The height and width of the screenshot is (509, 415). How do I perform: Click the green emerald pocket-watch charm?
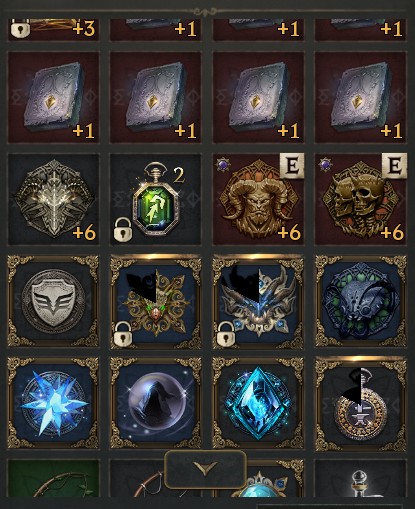pos(156,199)
